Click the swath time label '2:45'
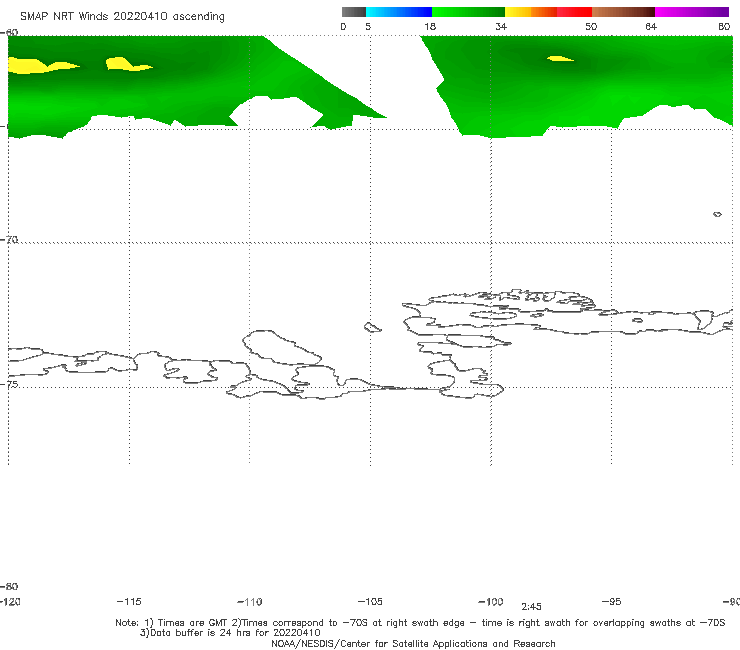The image size is (740, 650). tap(531, 607)
